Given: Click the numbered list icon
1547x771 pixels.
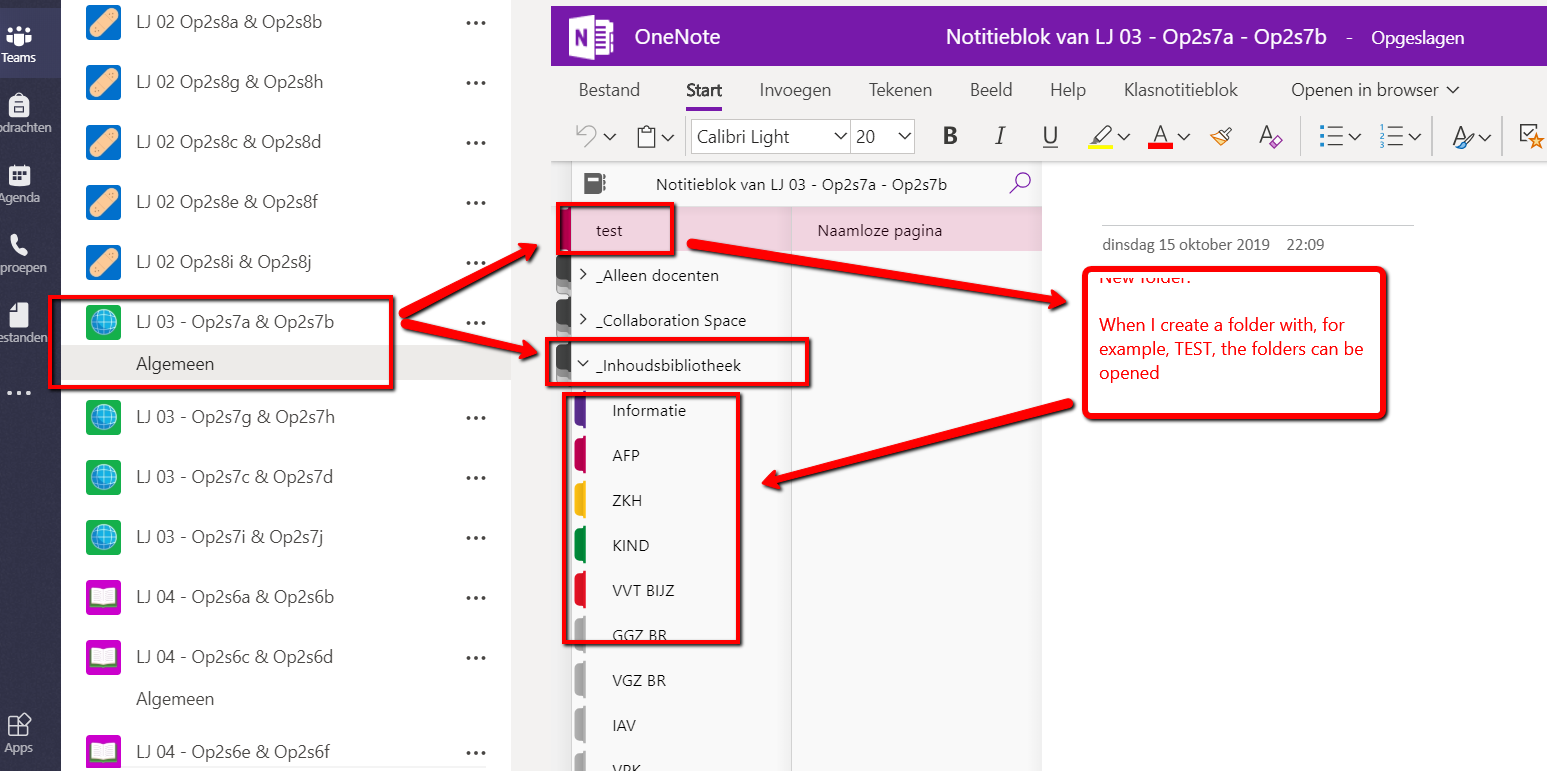Looking at the screenshot, I should tap(1391, 137).
